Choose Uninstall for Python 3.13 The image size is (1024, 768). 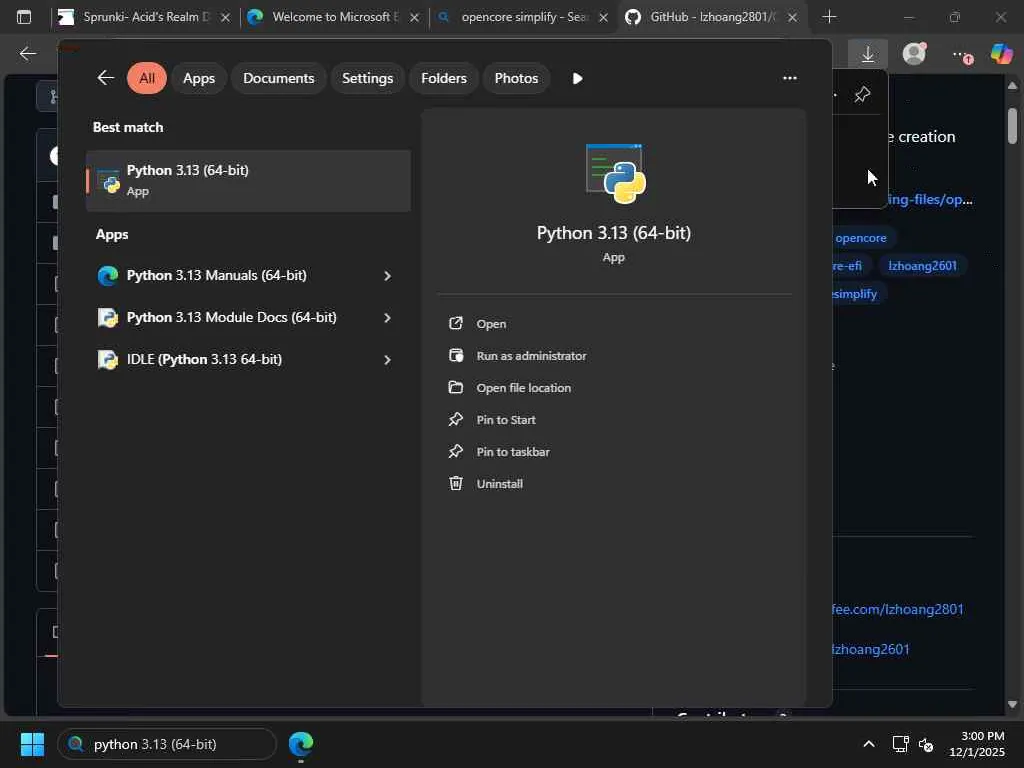click(x=500, y=484)
